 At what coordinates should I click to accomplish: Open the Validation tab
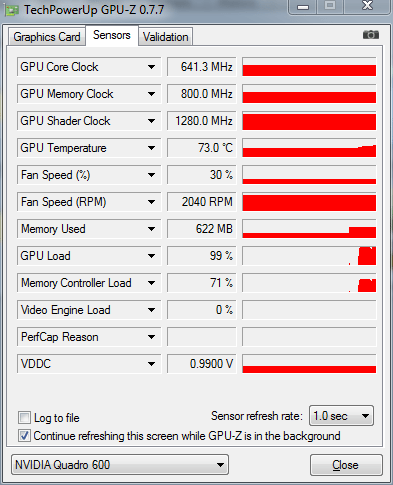tap(165, 37)
